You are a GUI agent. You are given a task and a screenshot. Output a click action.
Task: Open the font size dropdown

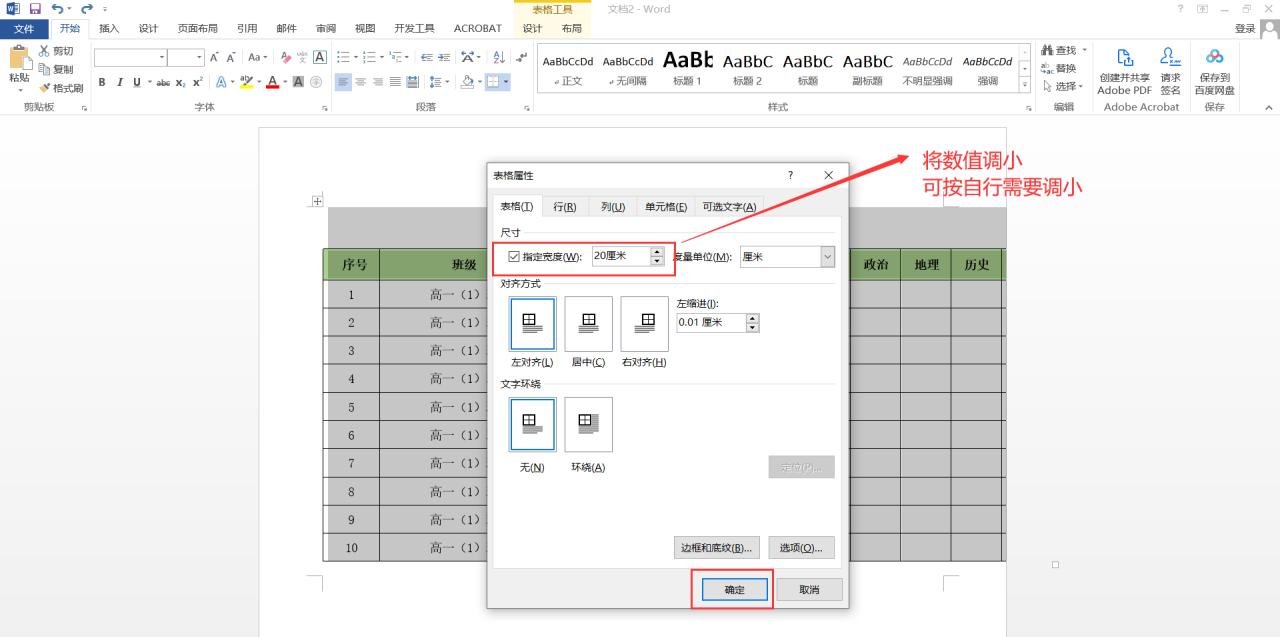click(199, 58)
